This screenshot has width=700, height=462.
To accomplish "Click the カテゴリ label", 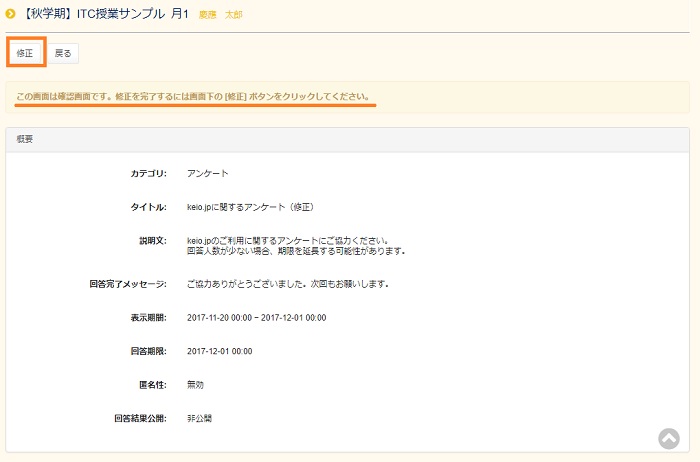I will [148, 174].
